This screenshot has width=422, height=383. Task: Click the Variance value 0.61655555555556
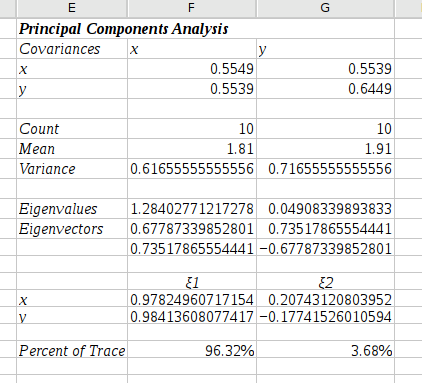192,169
